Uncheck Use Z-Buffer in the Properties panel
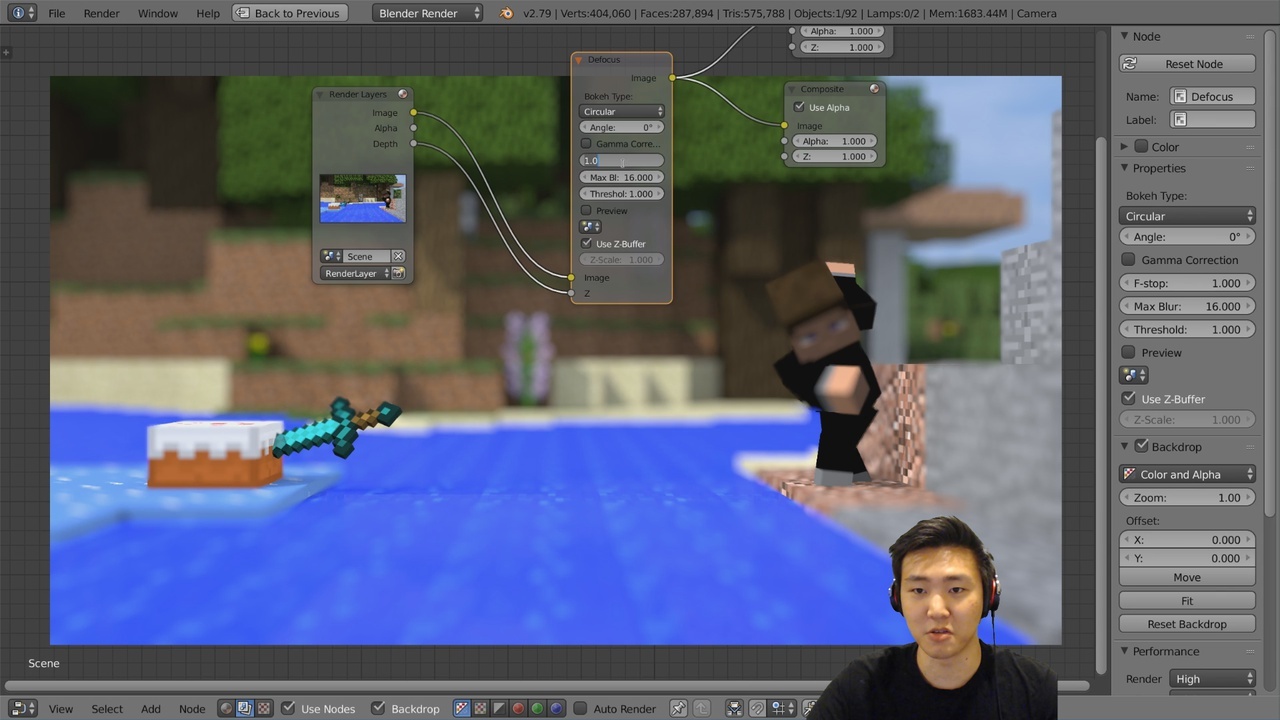The image size is (1280, 720). [x=1129, y=398]
